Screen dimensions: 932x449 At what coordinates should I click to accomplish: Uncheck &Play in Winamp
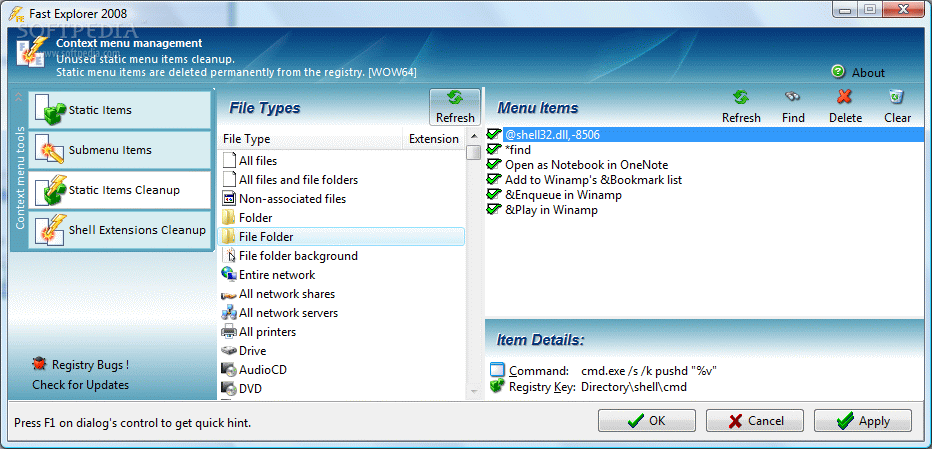pyautogui.click(x=494, y=209)
